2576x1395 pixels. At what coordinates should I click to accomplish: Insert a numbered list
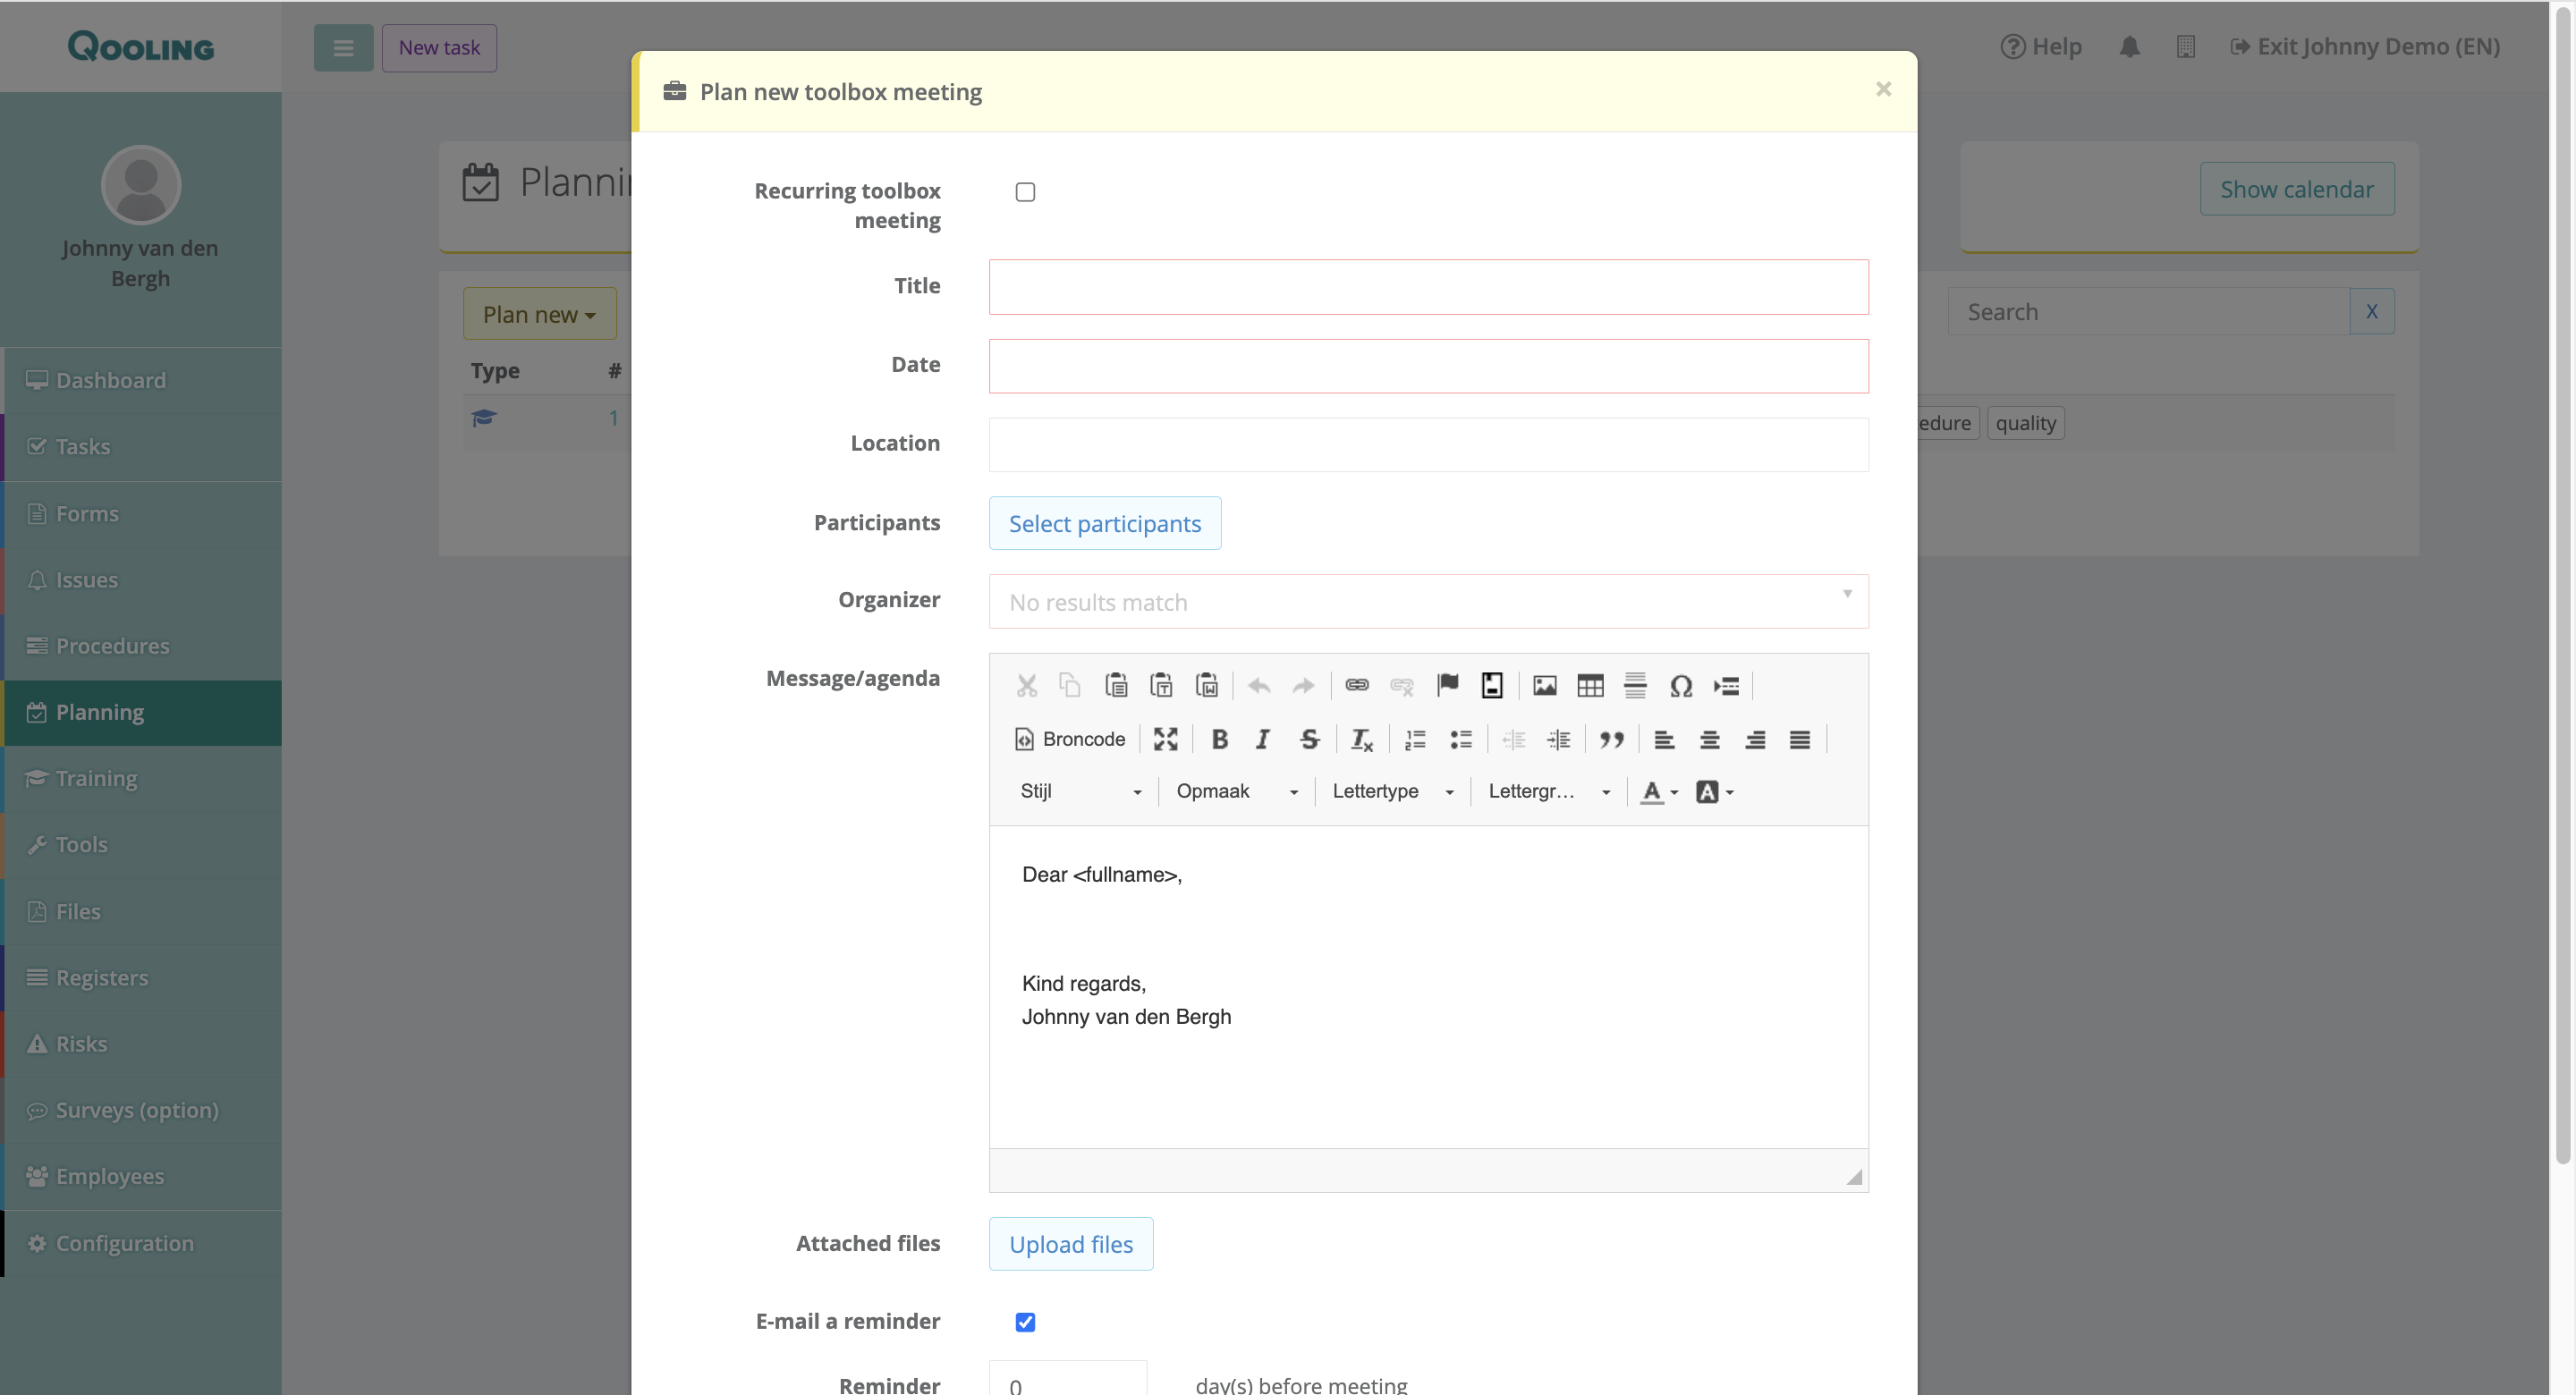[x=1415, y=739]
